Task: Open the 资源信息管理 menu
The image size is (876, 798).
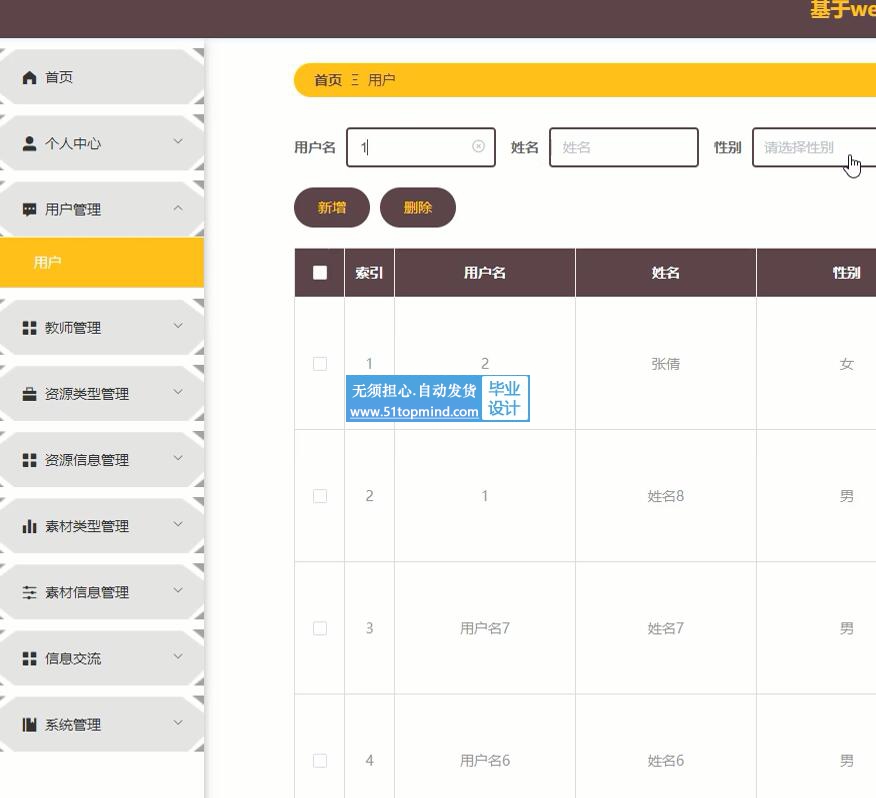Action: pyautogui.click(x=102, y=460)
